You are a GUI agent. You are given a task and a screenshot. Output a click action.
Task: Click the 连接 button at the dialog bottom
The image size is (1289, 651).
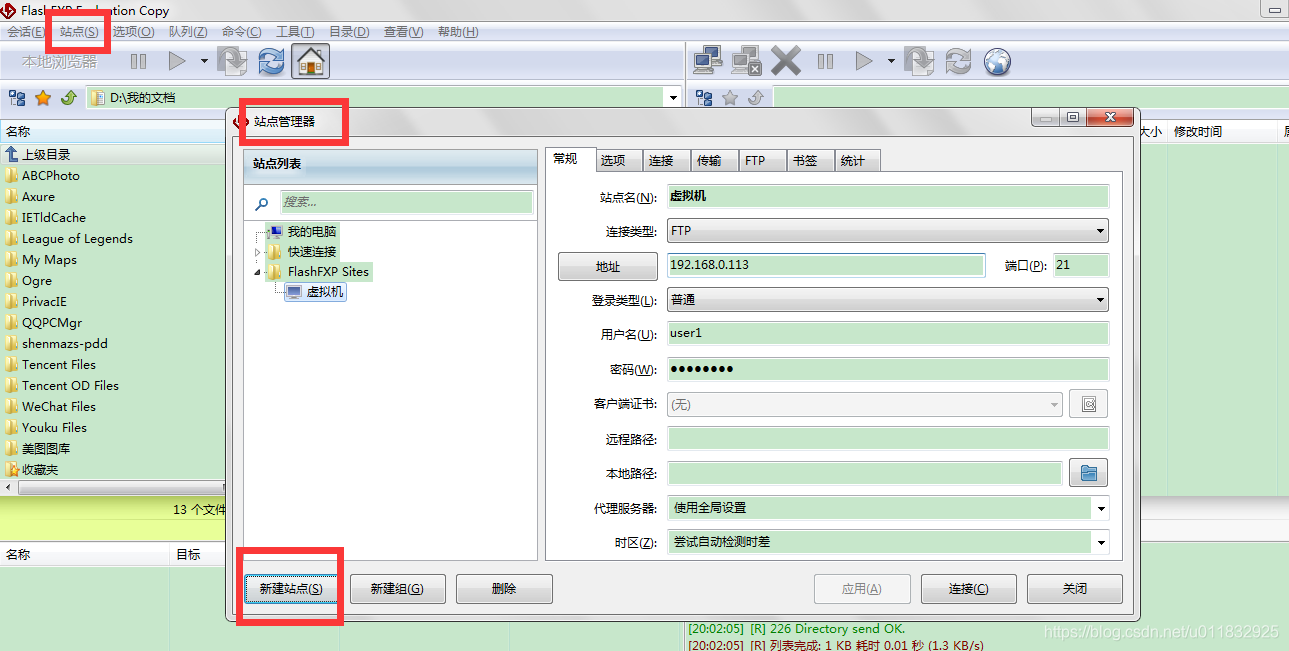pyautogui.click(x=968, y=589)
